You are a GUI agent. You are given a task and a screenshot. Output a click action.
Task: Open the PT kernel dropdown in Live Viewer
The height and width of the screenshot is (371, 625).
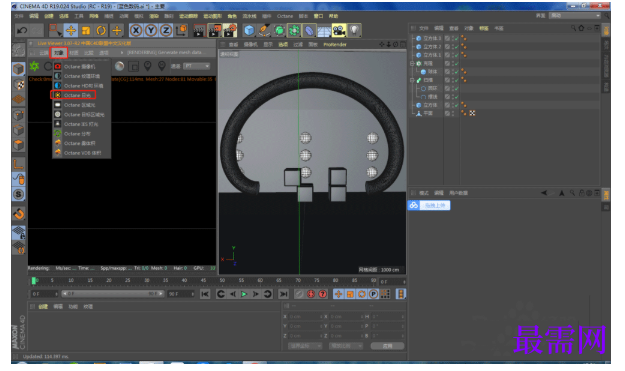[x=197, y=66]
